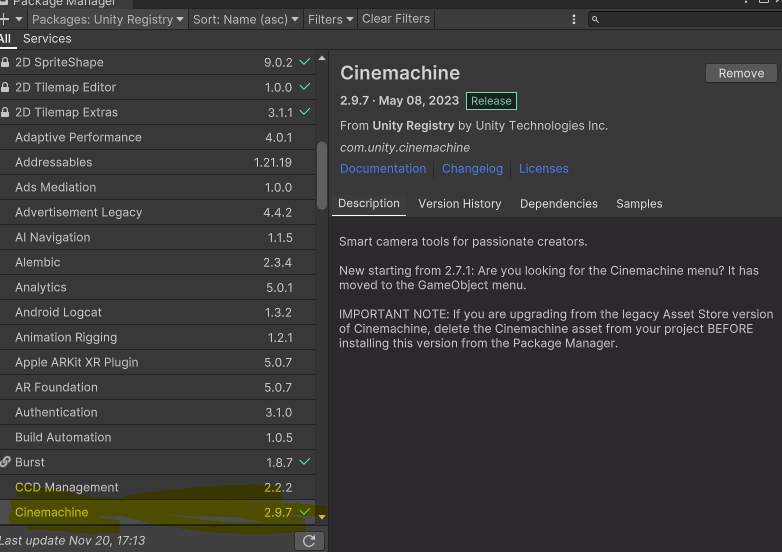782x552 pixels.
Task: Click the green Release tag
Action: click(x=491, y=101)
